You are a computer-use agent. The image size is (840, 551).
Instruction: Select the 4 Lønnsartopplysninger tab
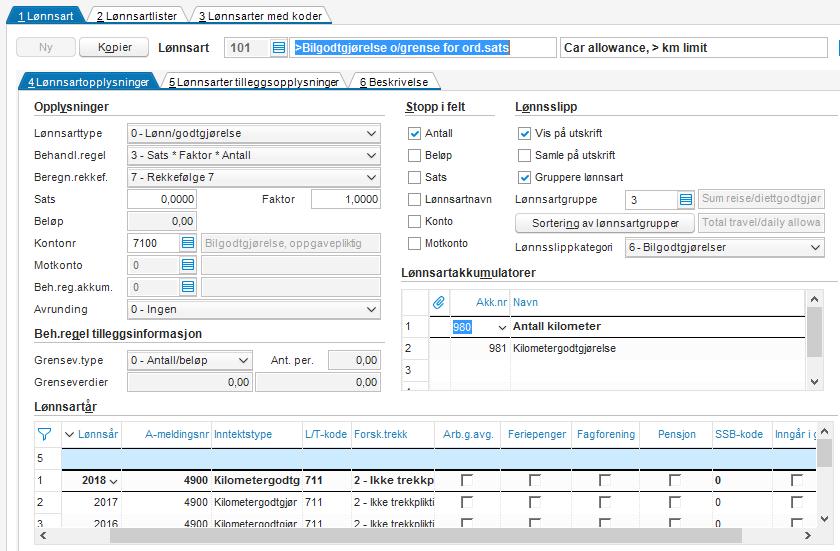click(x=89, y=82)
